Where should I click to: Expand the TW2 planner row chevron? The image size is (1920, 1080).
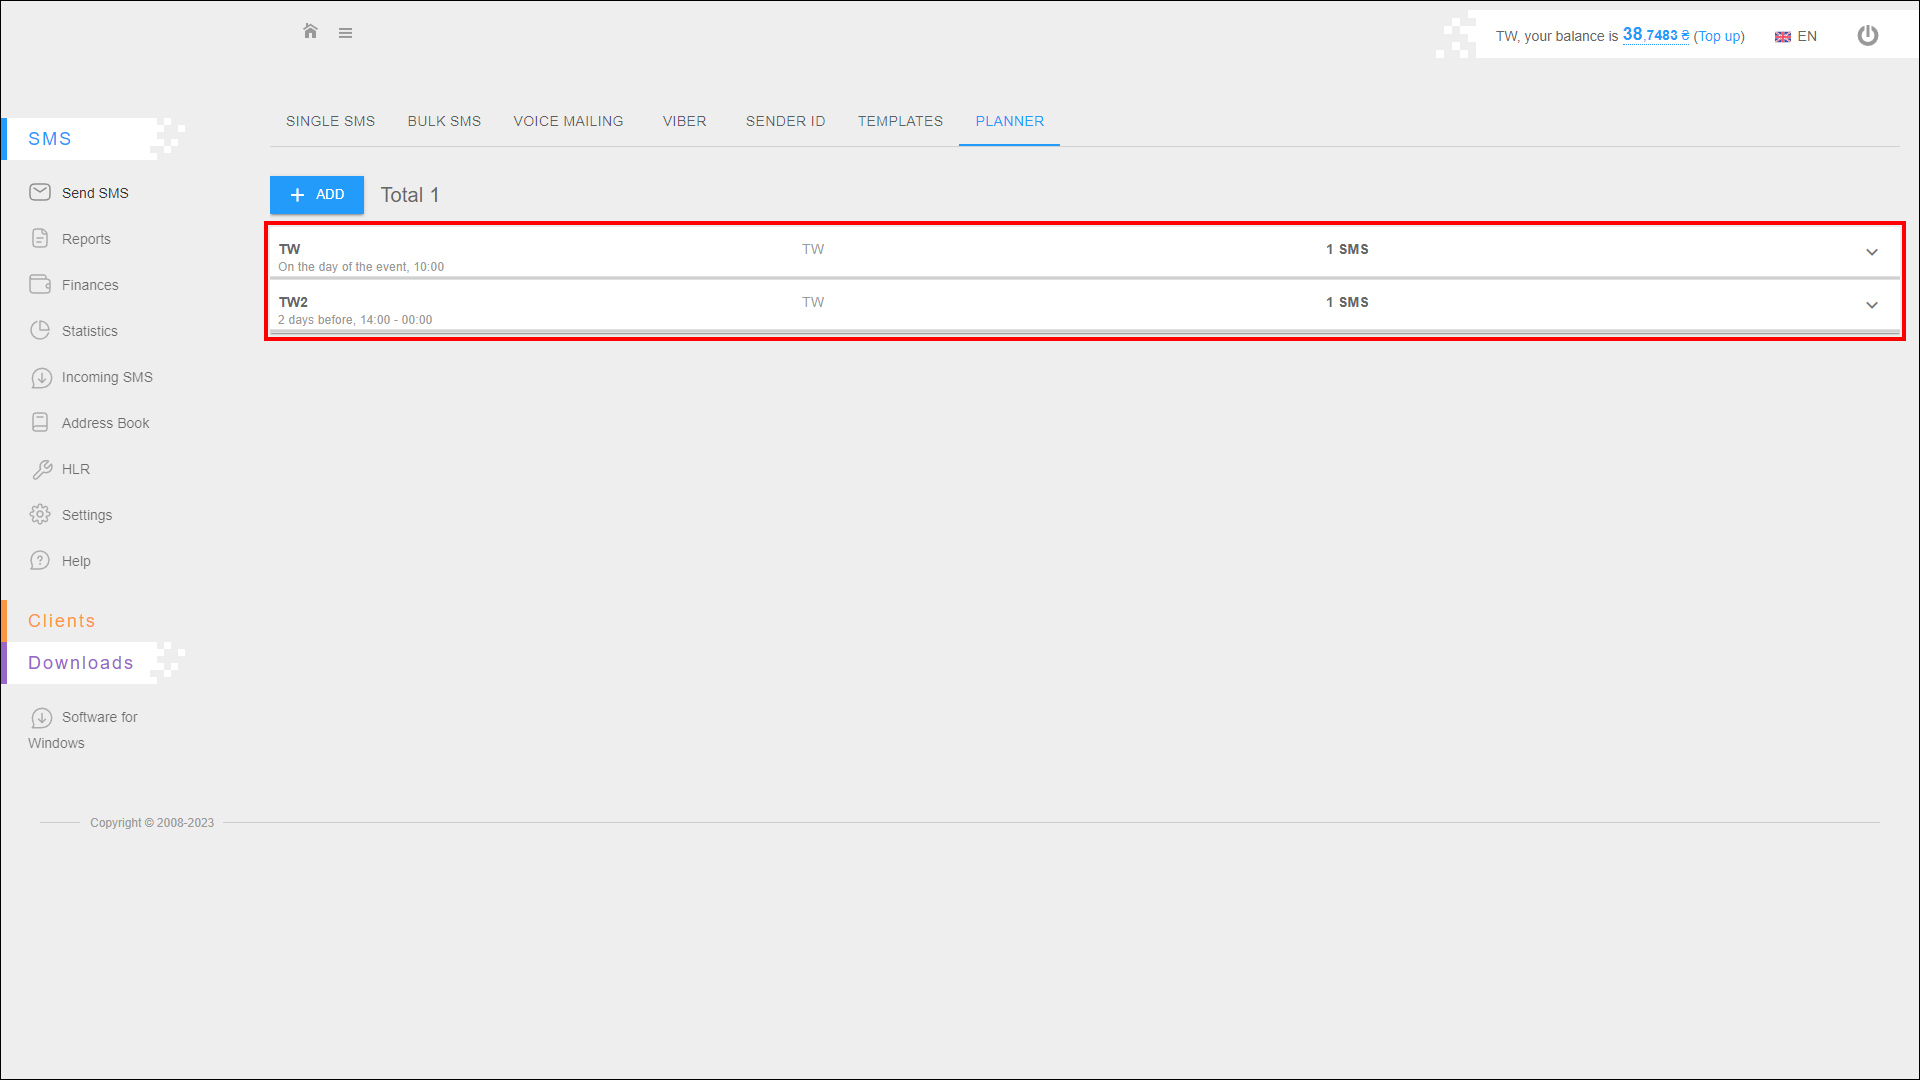(1871, 305)
